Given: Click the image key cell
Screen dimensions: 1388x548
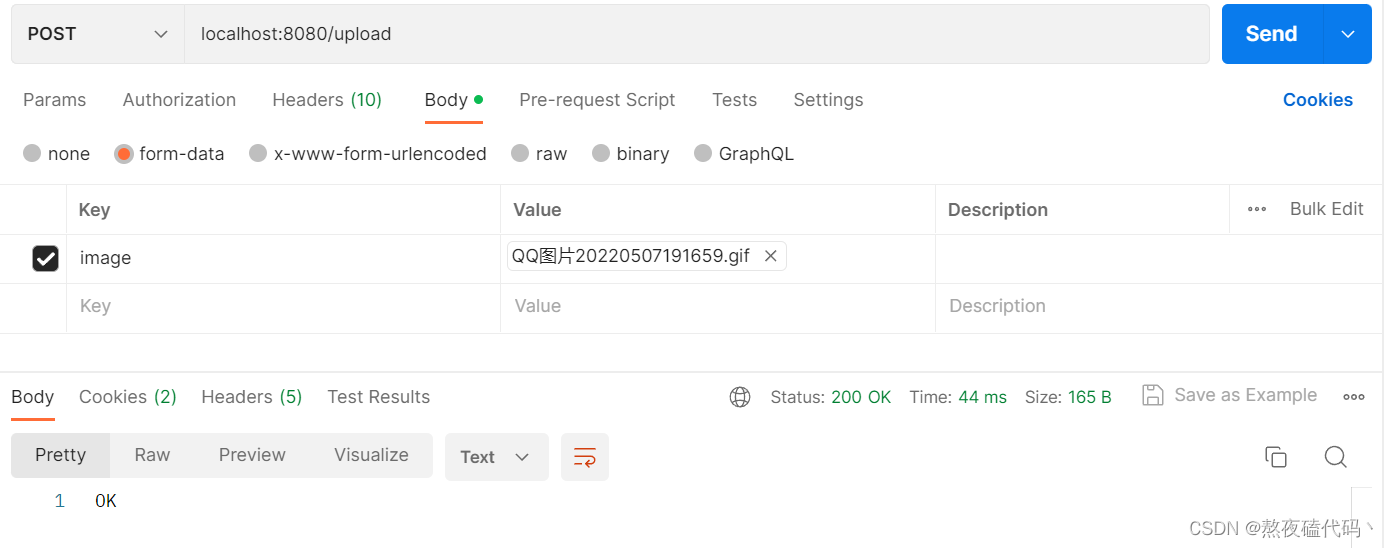Looking at the screenshot, I should pyautogui.click(x=283, y=259).
